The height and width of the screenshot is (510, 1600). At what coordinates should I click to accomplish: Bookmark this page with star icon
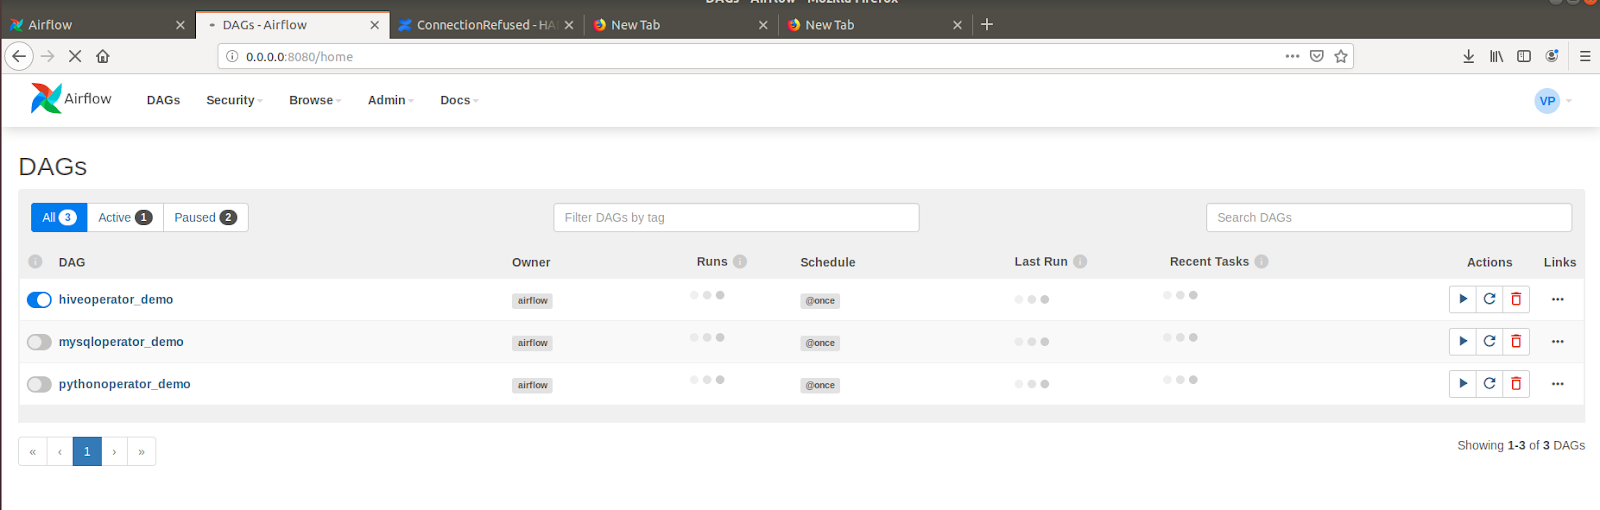click(1341, 57)
